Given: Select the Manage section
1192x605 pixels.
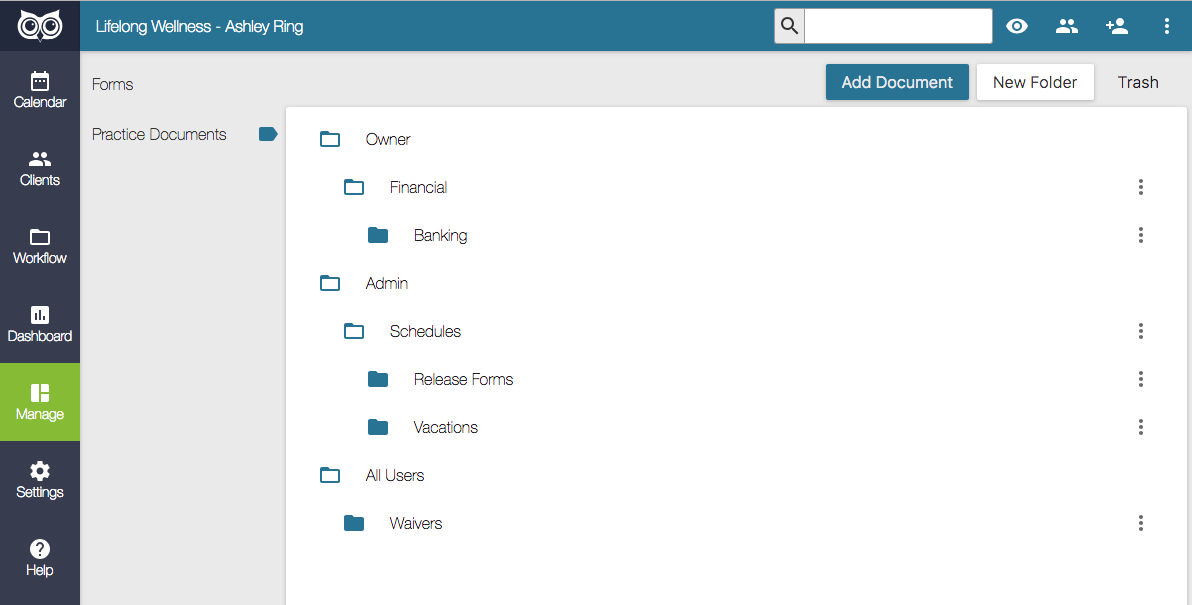Looking at the screenshot, I should click(40, 401).
